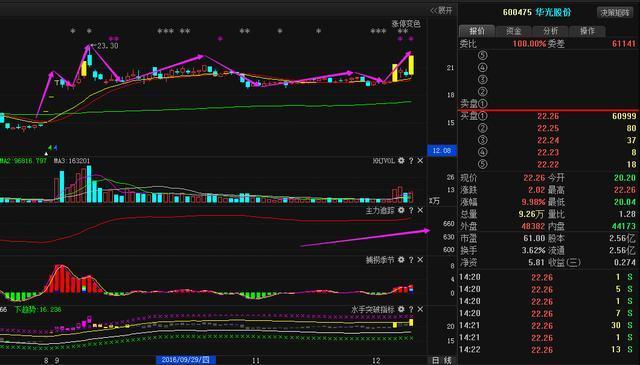Click help question mark for 水手突破指标
640x365 pixels.
point(411,309)
